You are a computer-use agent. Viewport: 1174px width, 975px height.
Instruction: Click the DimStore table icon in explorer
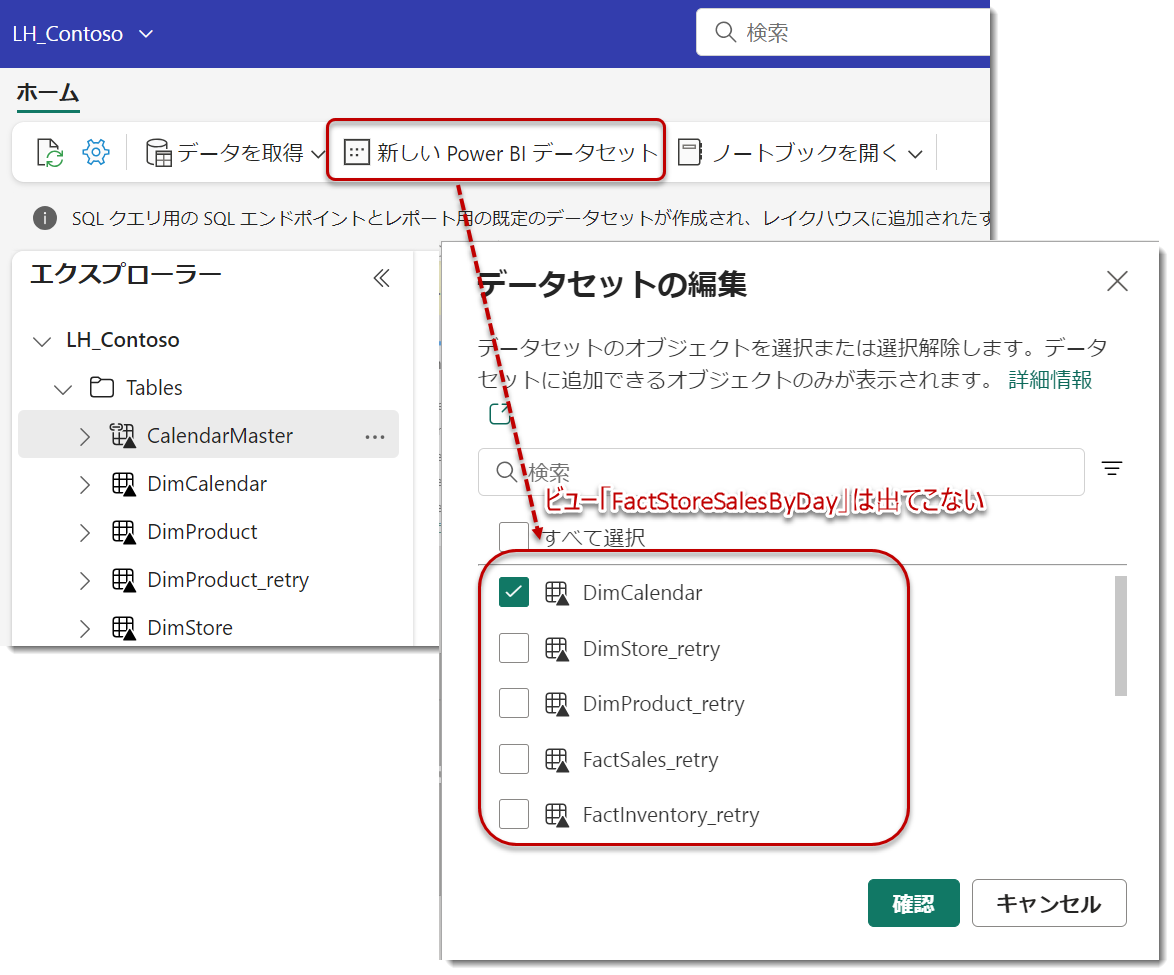click(x=124, y=628)
